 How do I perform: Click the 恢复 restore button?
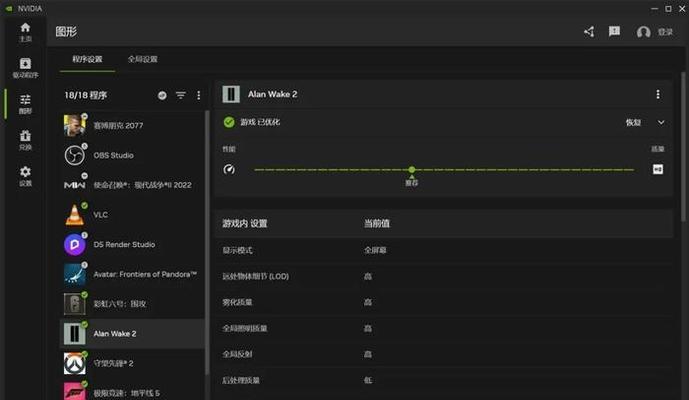(x=633, y=122)
